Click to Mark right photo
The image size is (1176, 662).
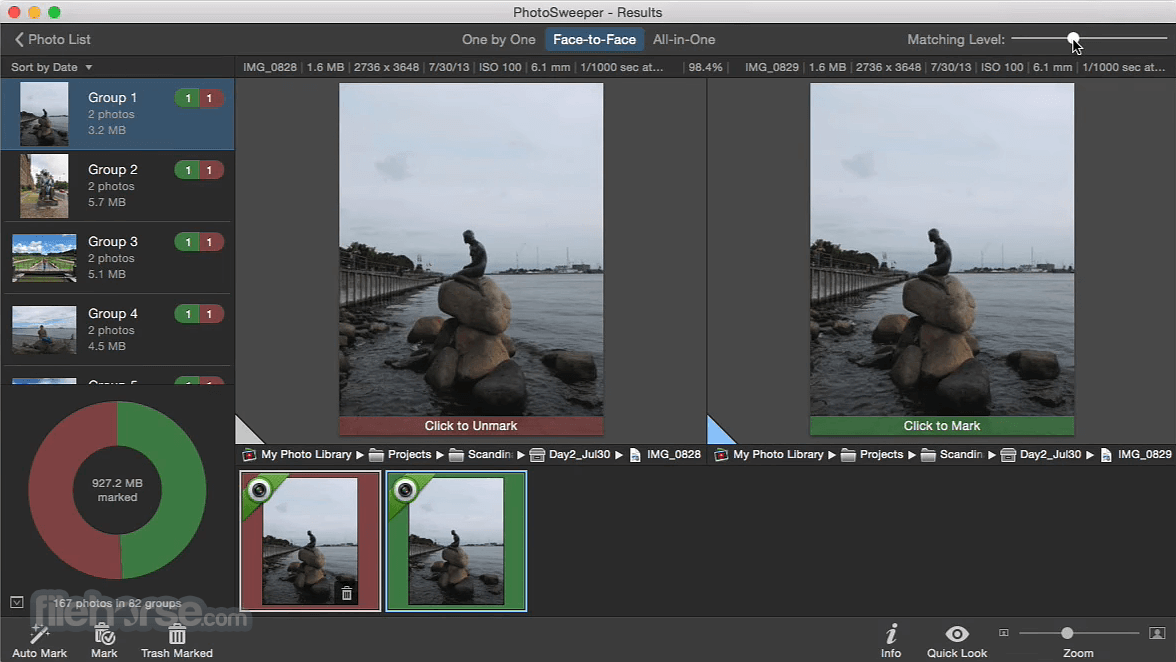942,426
